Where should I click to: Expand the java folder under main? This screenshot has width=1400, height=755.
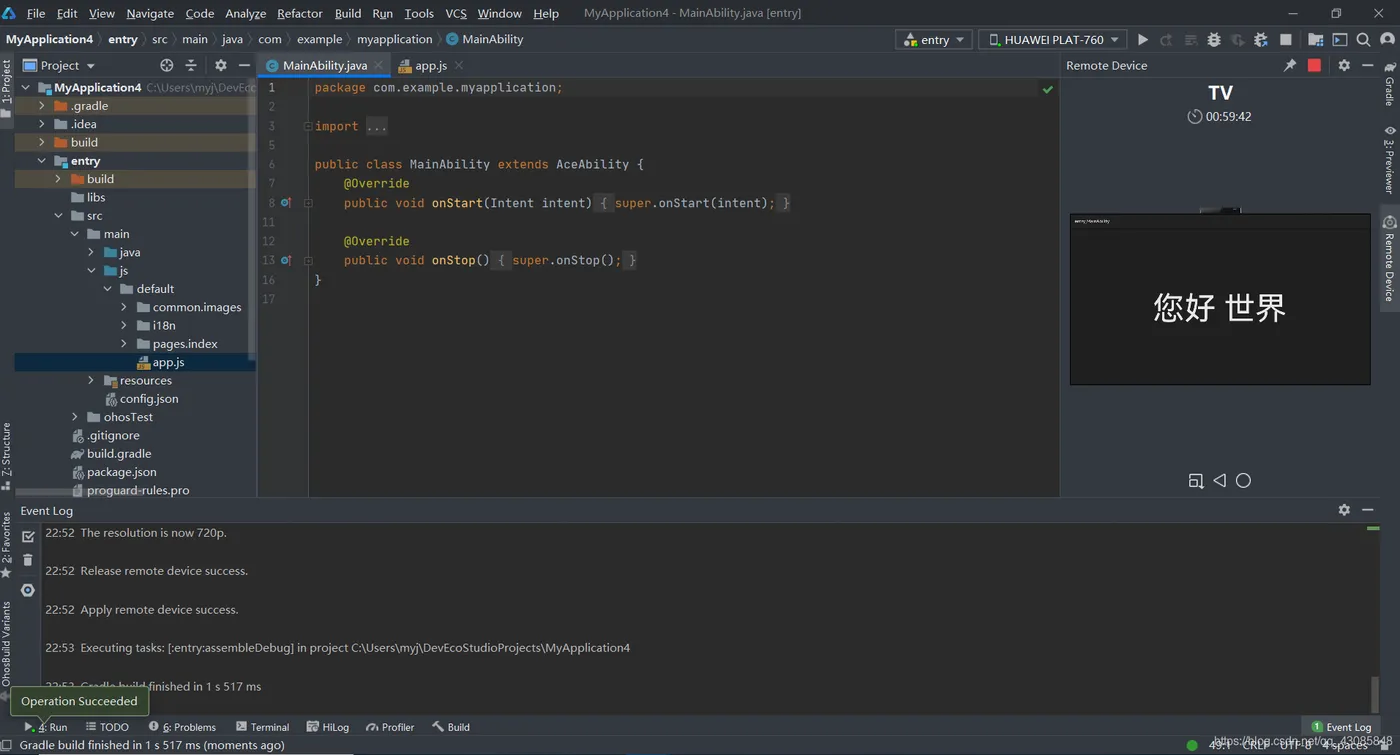91,253
